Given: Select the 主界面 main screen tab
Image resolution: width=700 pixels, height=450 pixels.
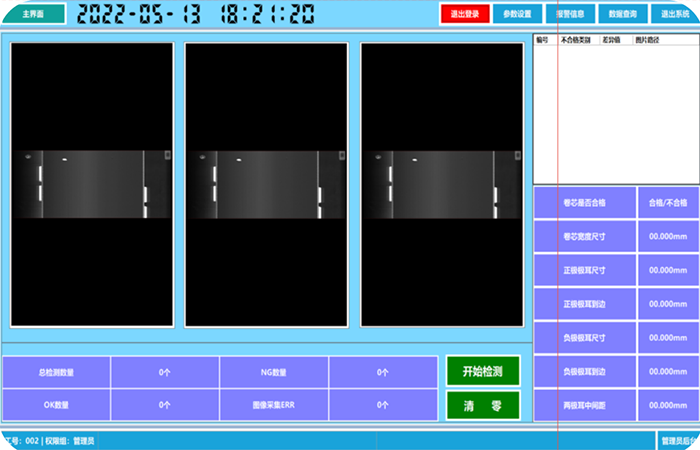Looking at the screenshot, I should point(34,14).
